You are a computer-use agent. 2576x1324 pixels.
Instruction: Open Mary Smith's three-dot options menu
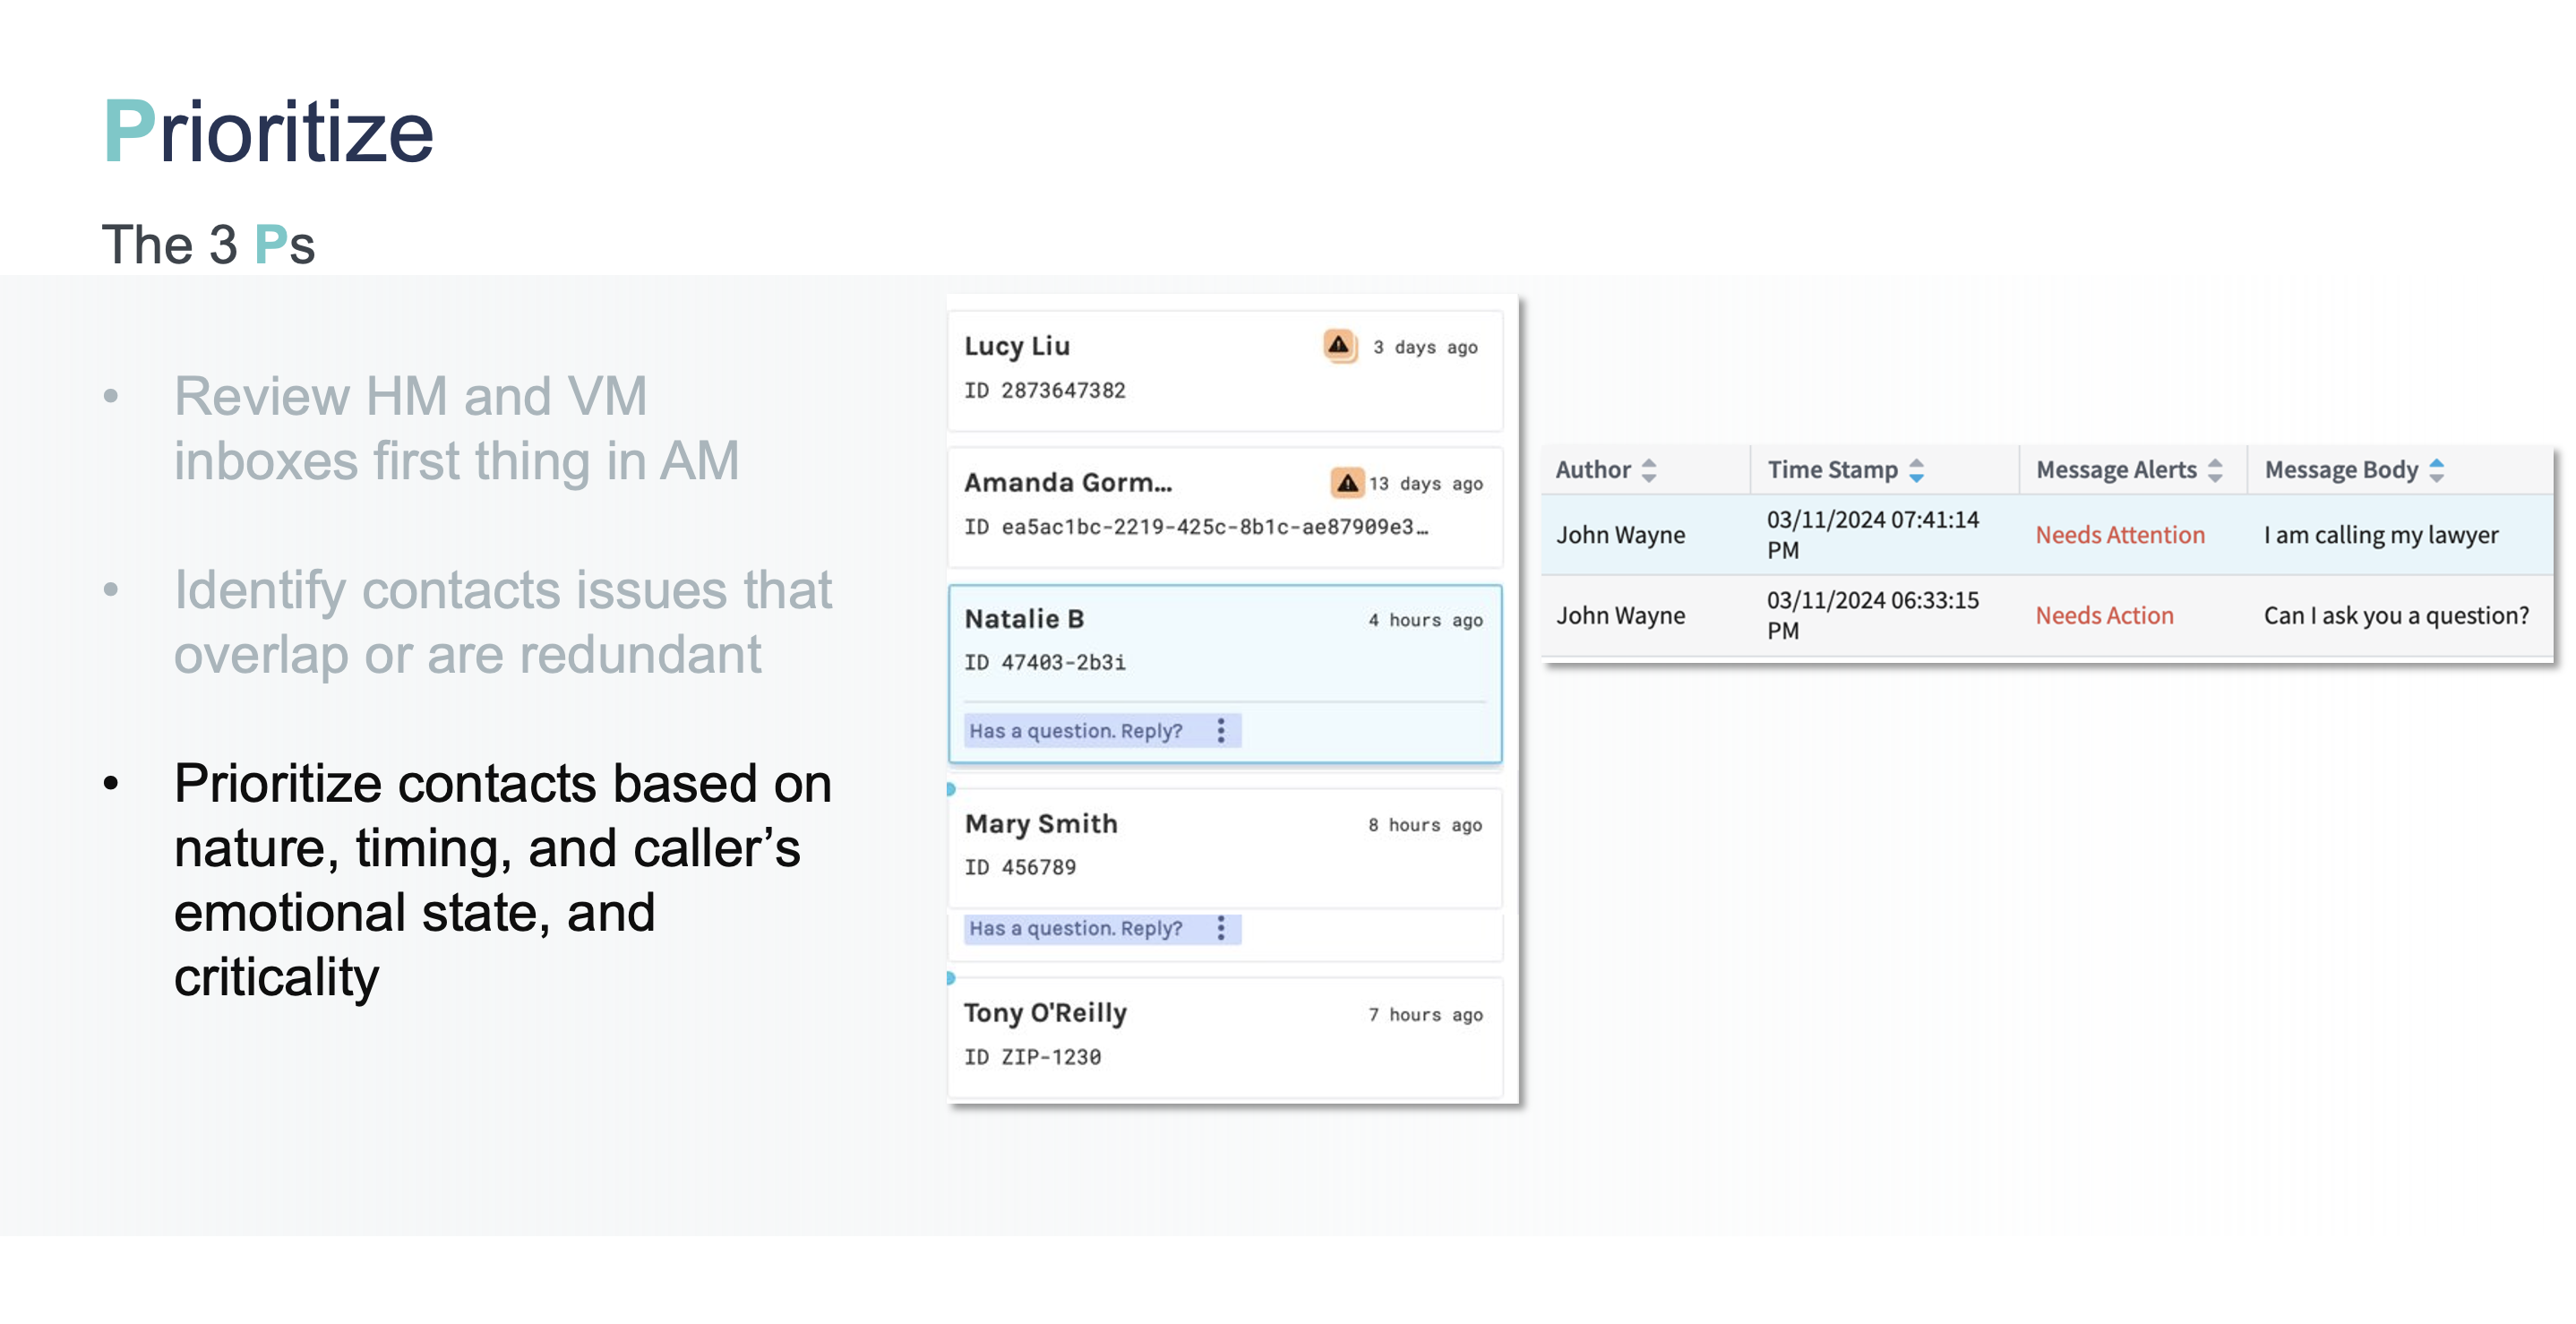(1221, 928)
